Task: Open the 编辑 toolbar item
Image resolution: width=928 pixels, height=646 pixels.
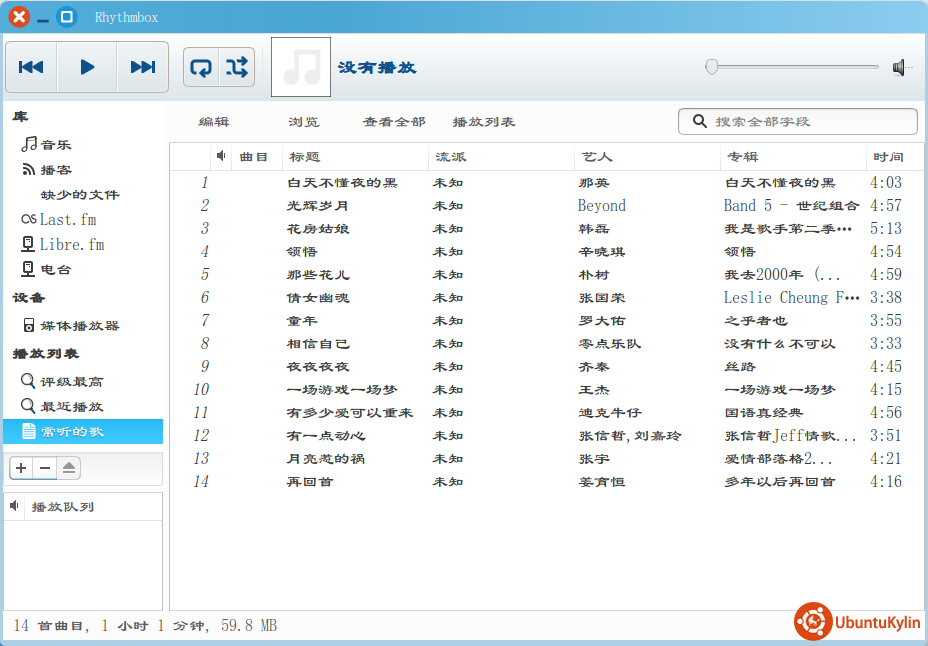Action: [x=214, y=122]
